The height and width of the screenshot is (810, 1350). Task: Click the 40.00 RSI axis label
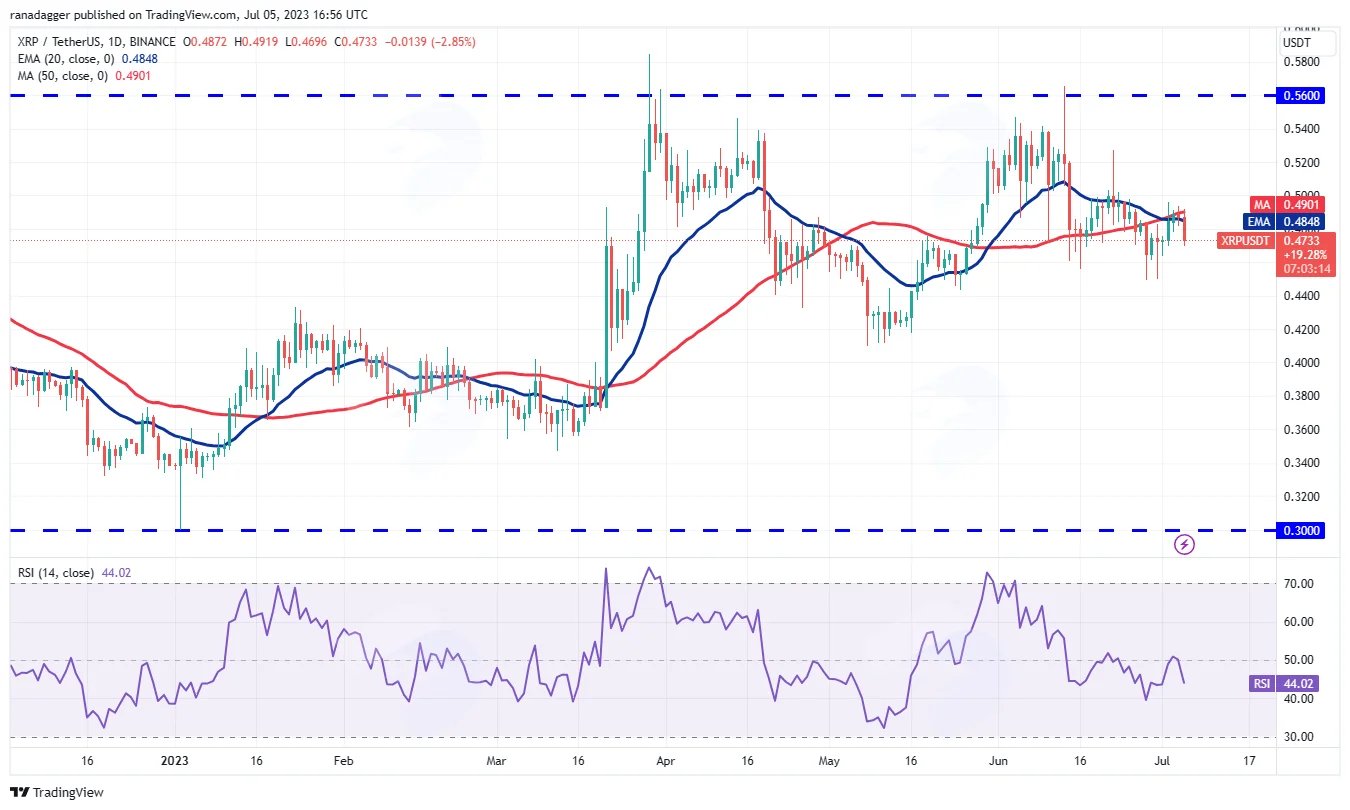[1298, 699]
